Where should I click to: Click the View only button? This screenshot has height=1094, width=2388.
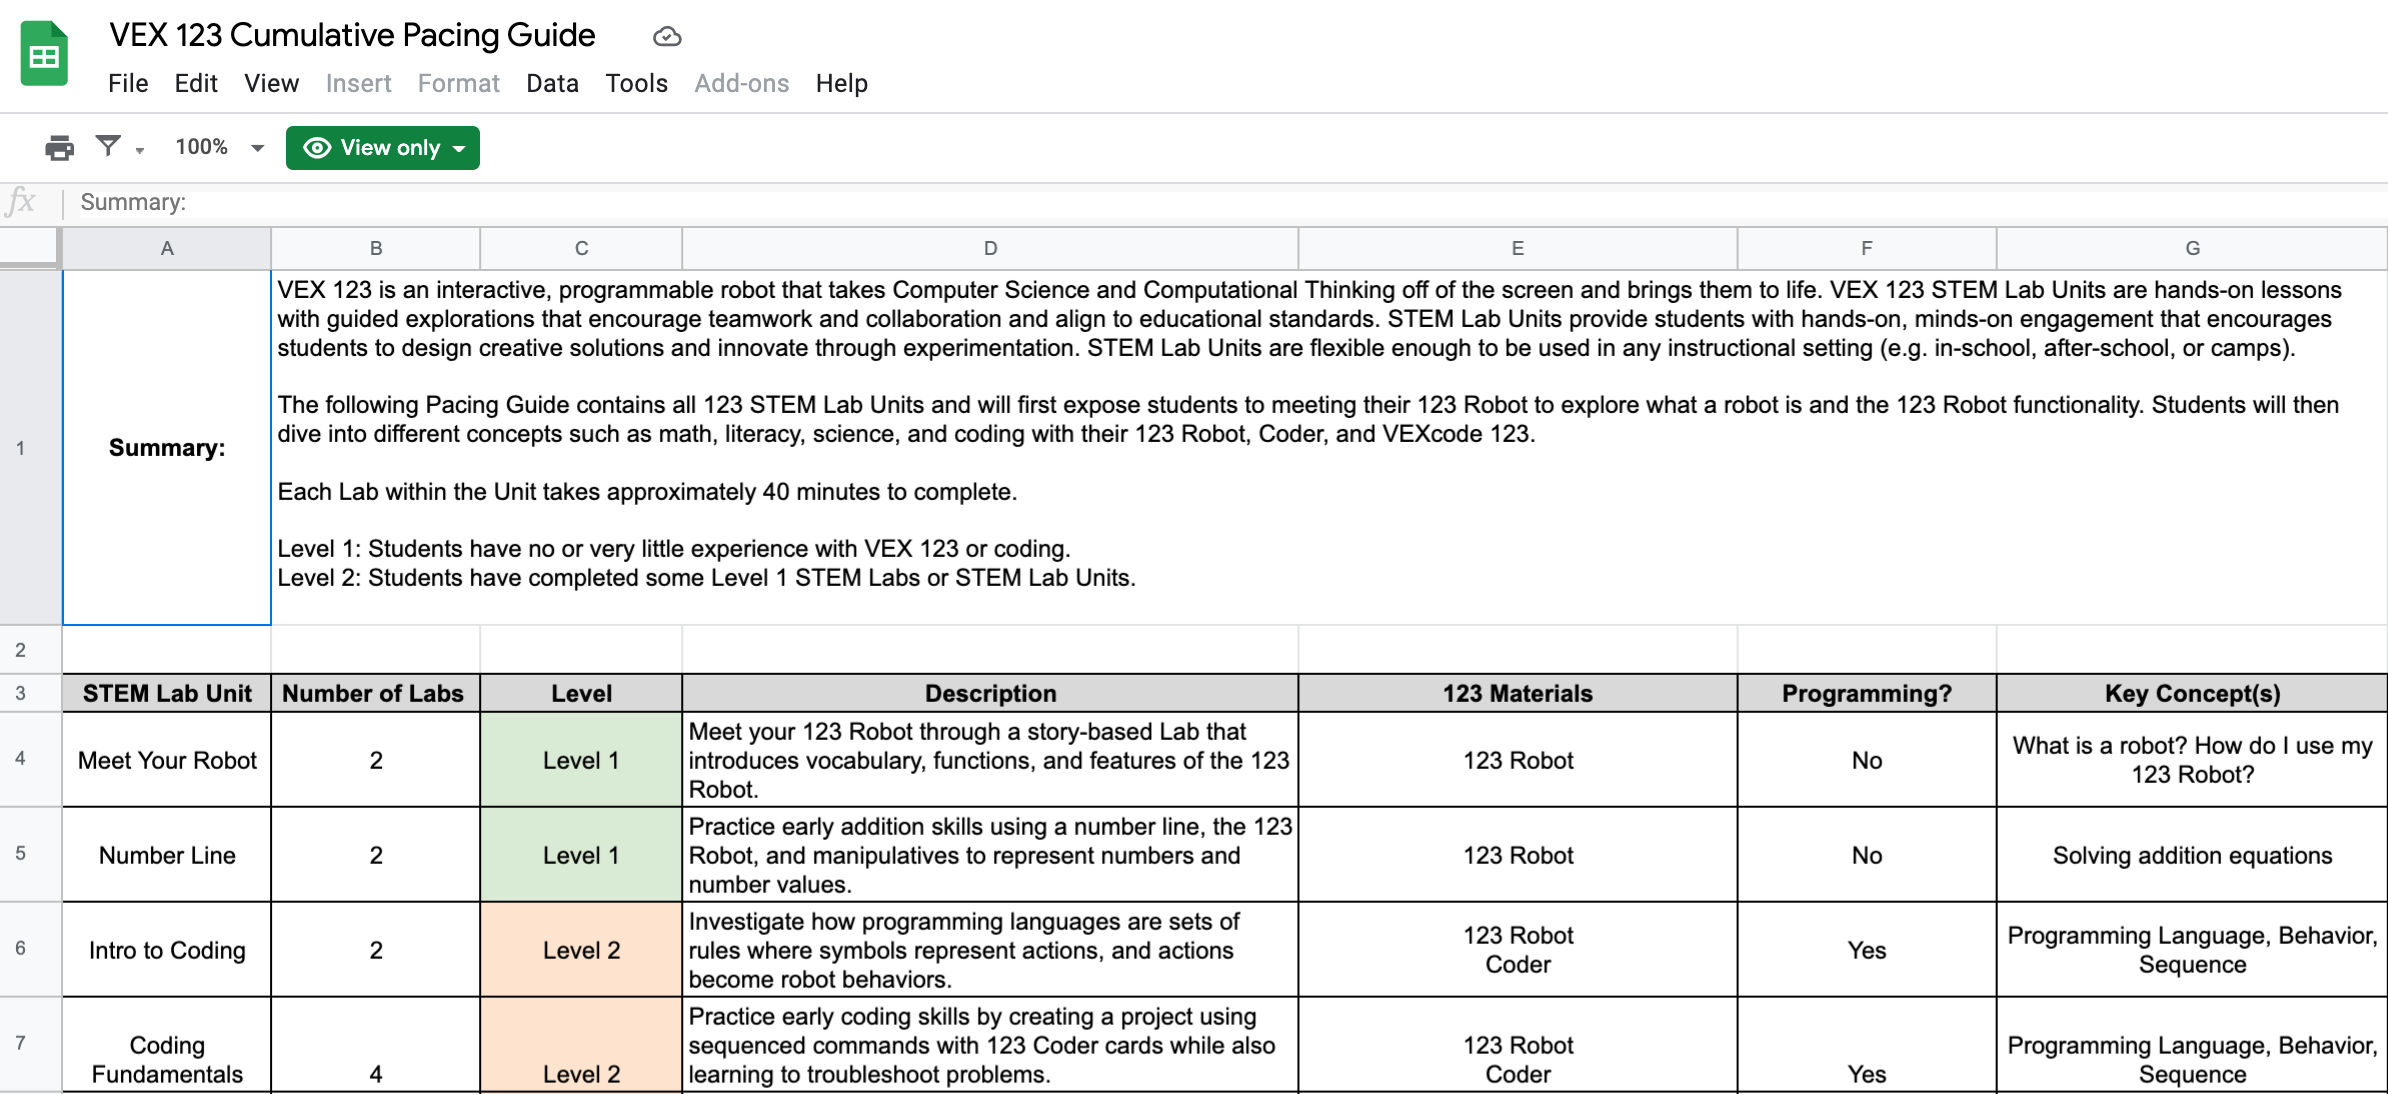[x=382, y=147]
